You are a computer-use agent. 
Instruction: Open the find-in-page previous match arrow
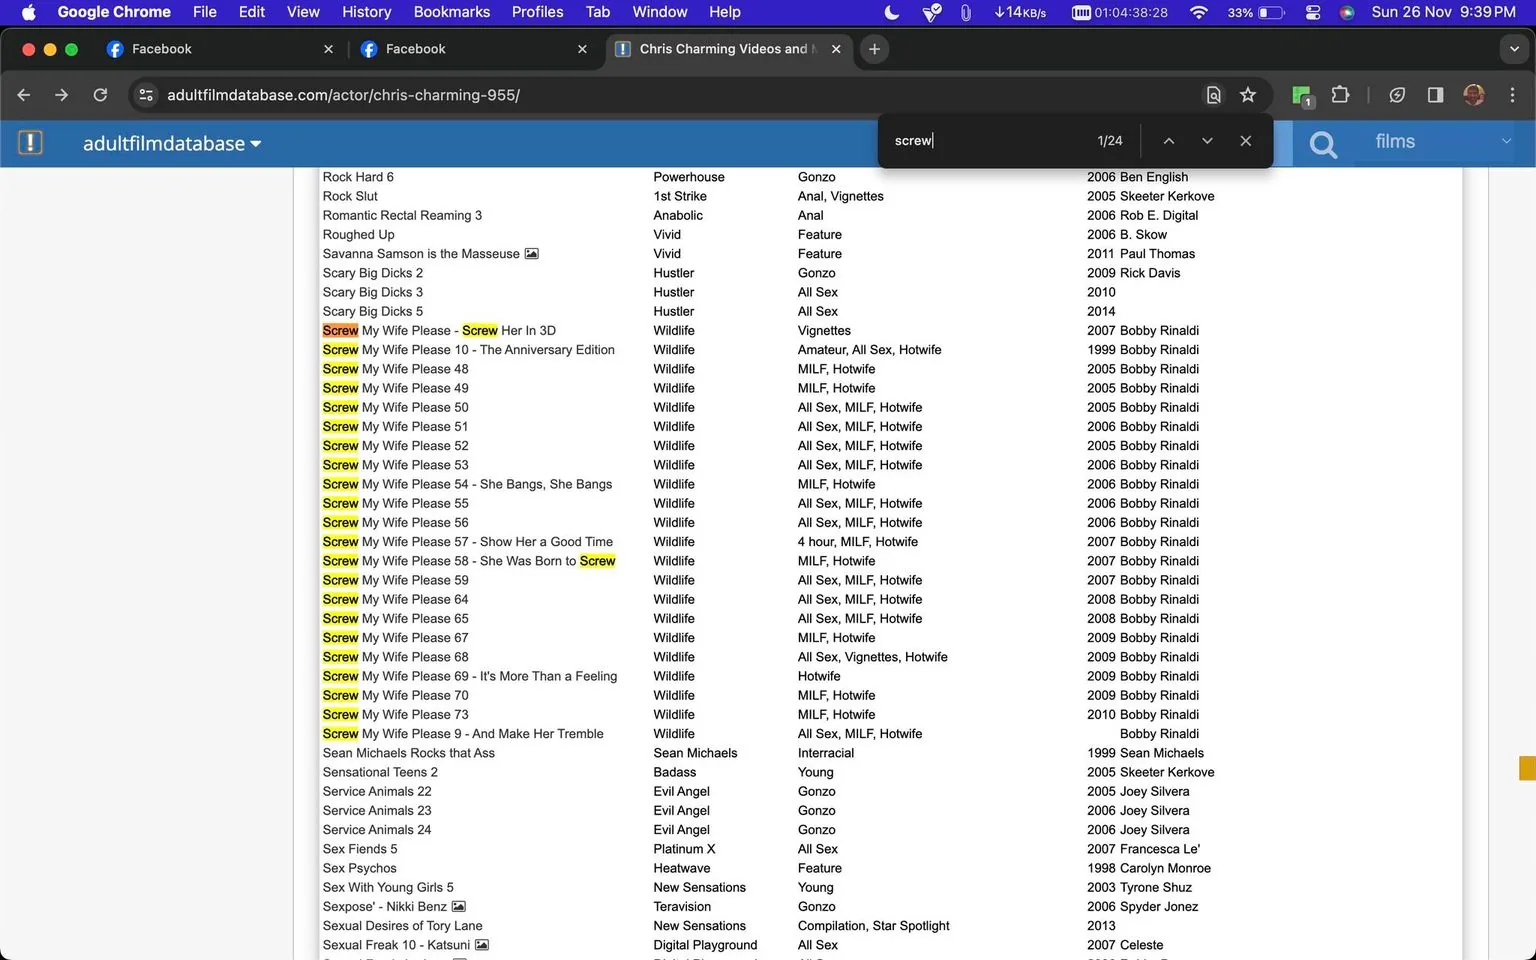(x=1168, y=141)
